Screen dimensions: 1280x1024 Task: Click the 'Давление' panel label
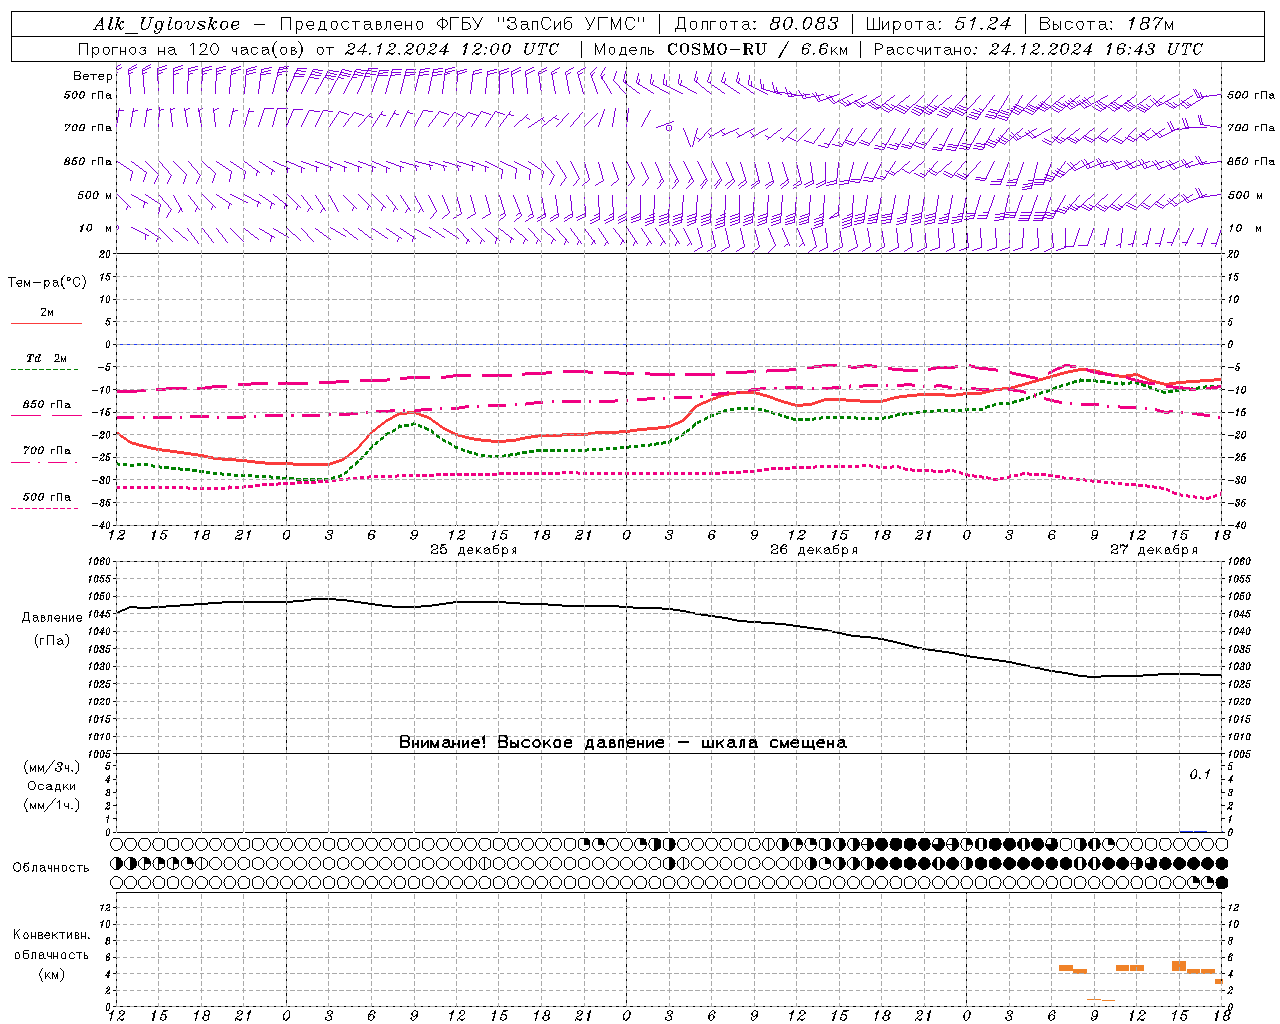pos(52,618)
